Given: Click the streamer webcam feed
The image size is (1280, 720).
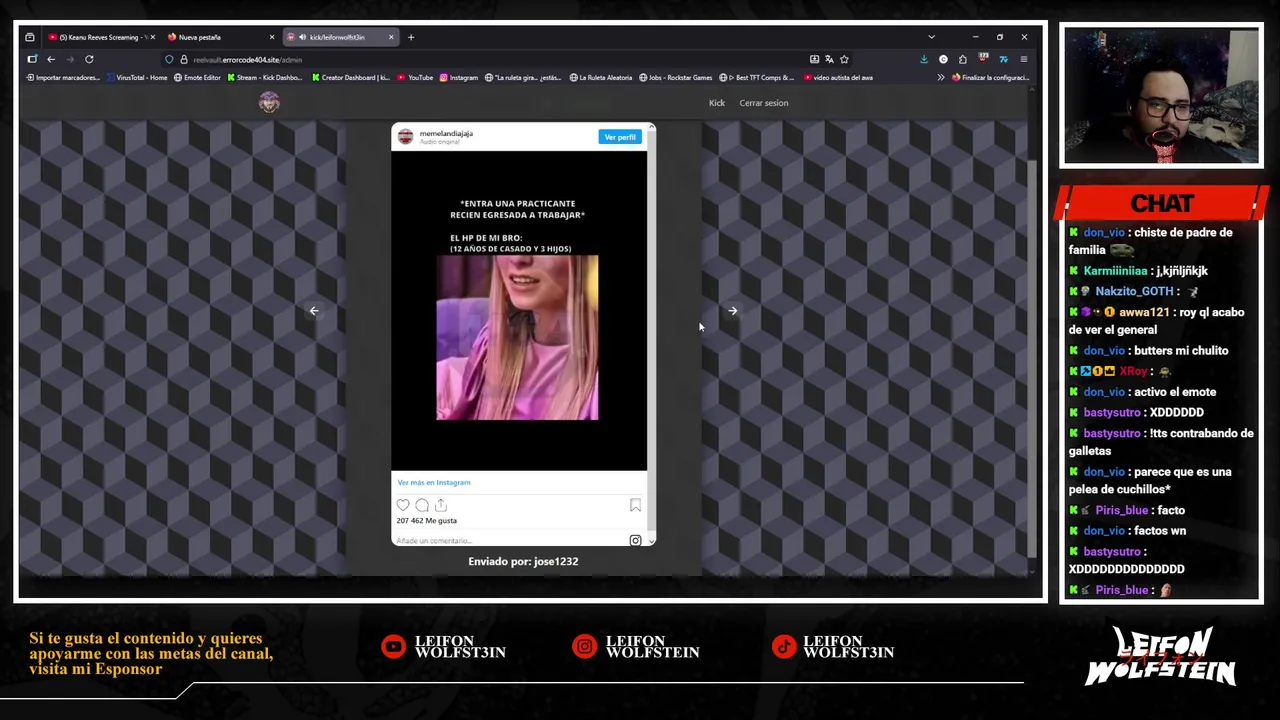Looking at the screenshot, I should coord(1161,96).
